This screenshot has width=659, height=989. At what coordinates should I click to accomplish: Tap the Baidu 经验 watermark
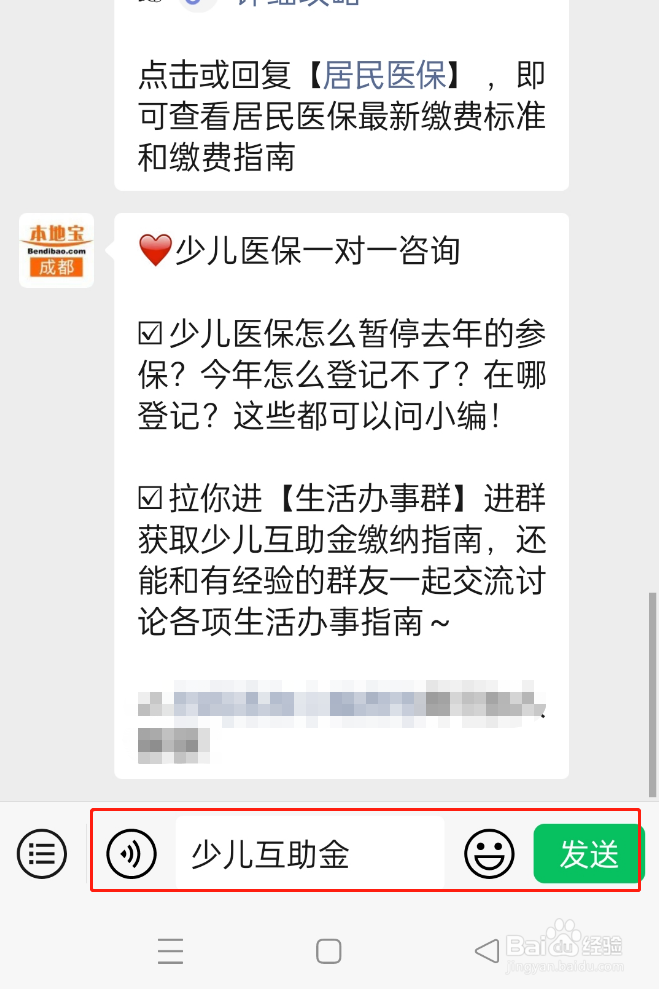(564, 946)
